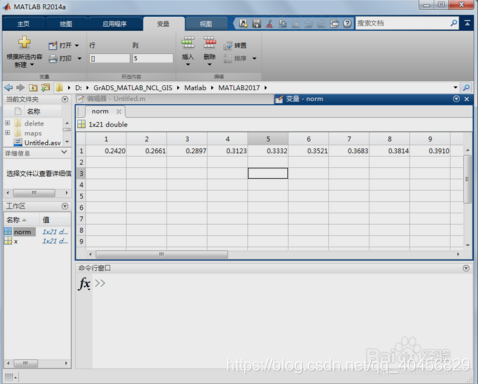
Task: Click Save icon in quick access toolbar
Action: pyautogui.click(x=256, y=23)
